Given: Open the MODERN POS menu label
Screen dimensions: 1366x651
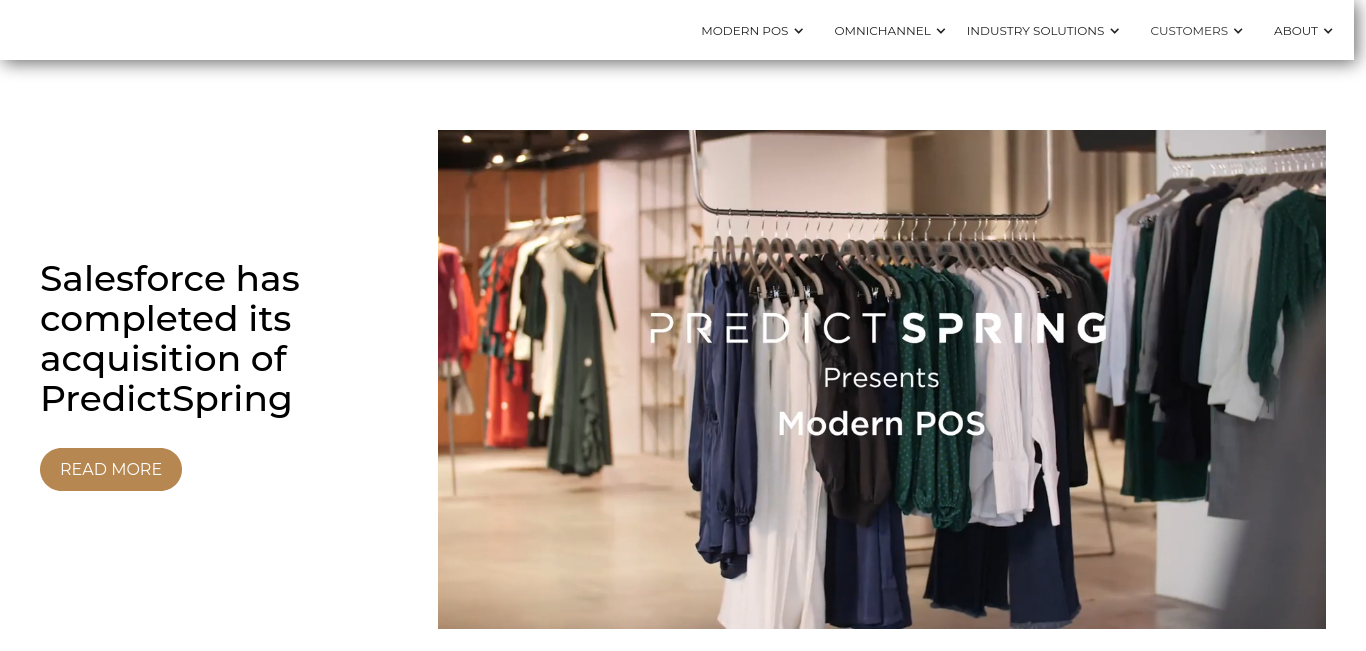Looking at the screenshot, I should 745,31.
